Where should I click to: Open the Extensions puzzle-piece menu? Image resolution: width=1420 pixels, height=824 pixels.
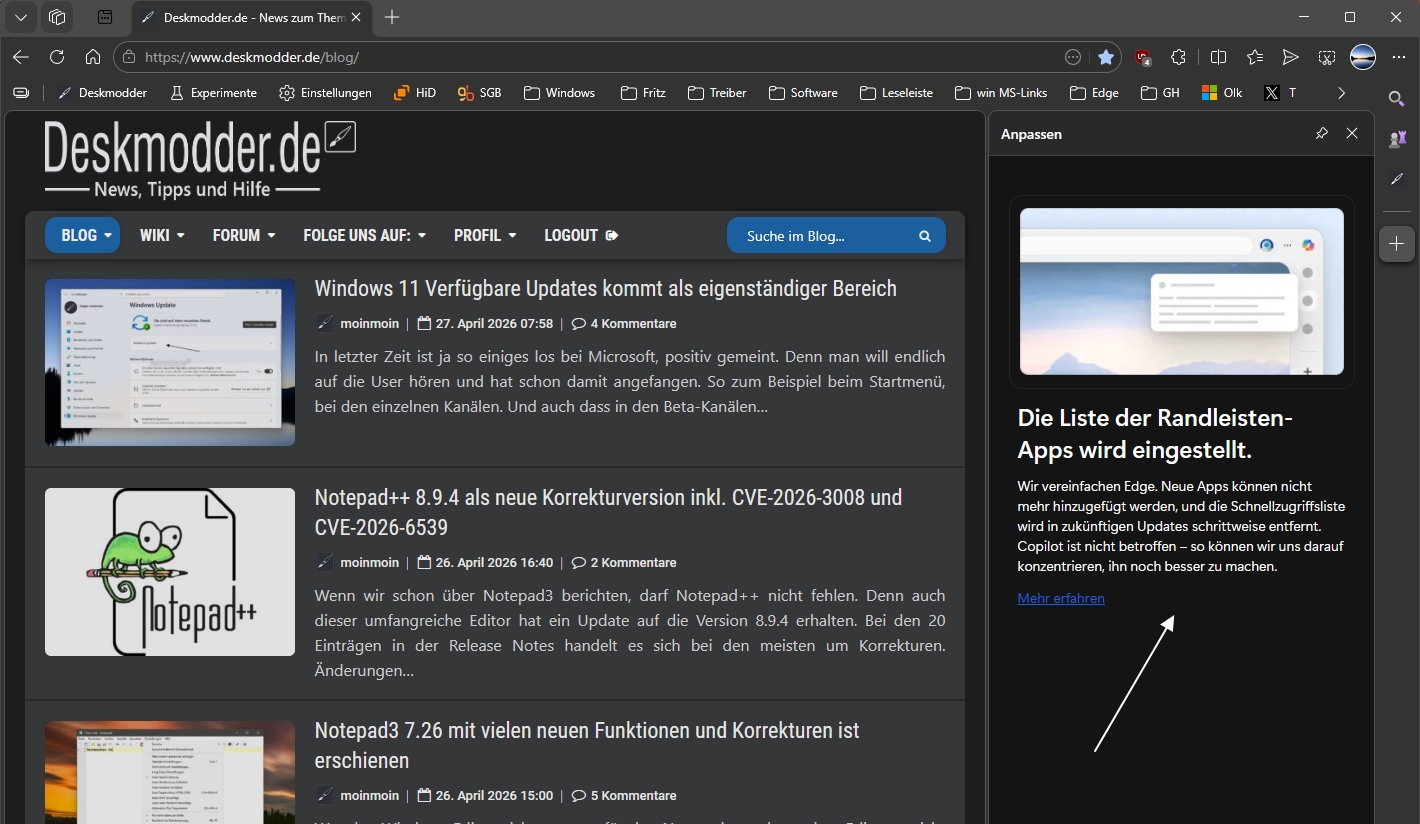point(1178,58)
